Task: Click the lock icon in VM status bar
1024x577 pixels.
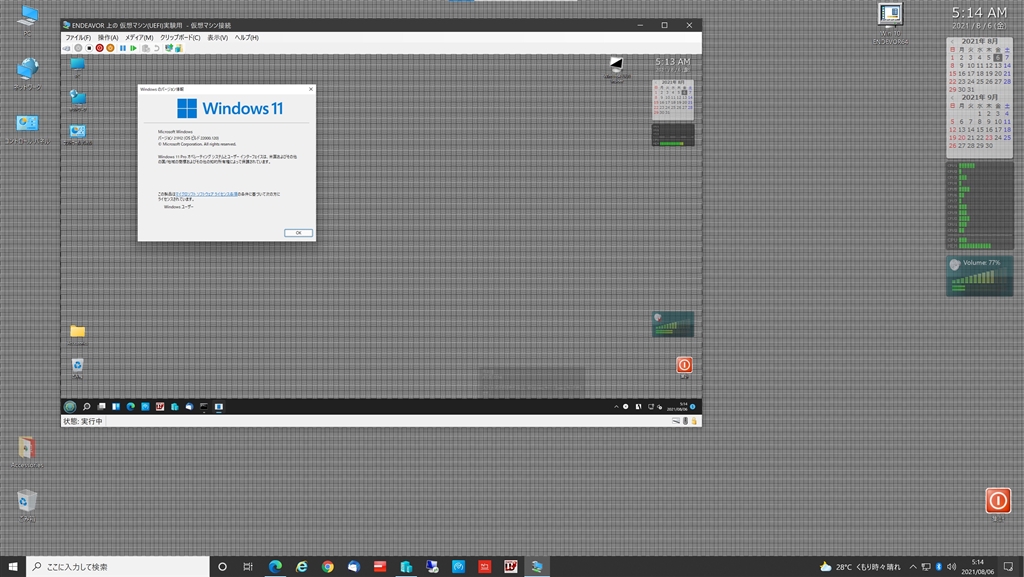Action: point(694,422)
